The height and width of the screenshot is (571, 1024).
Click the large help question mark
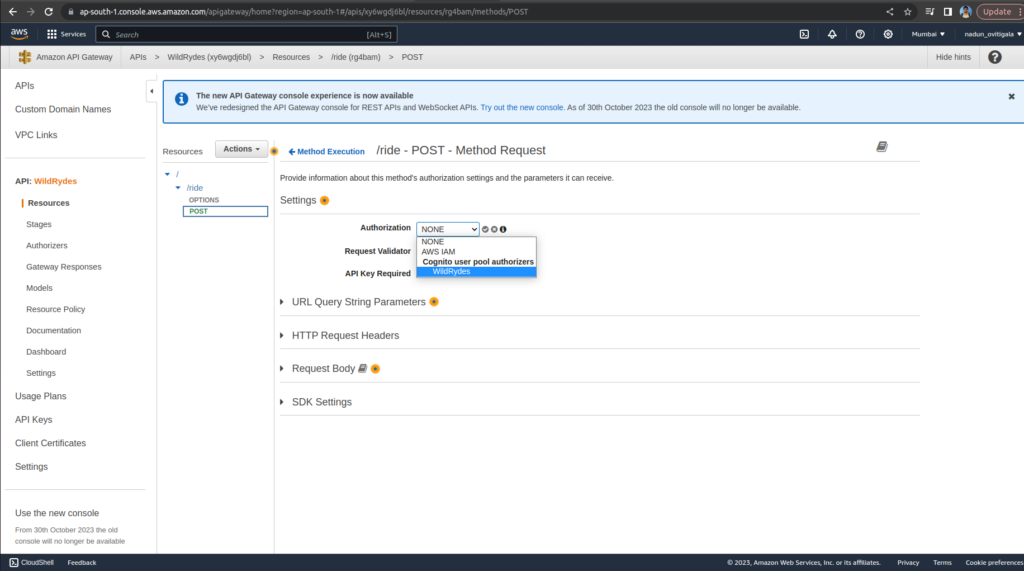coord(995,57)
